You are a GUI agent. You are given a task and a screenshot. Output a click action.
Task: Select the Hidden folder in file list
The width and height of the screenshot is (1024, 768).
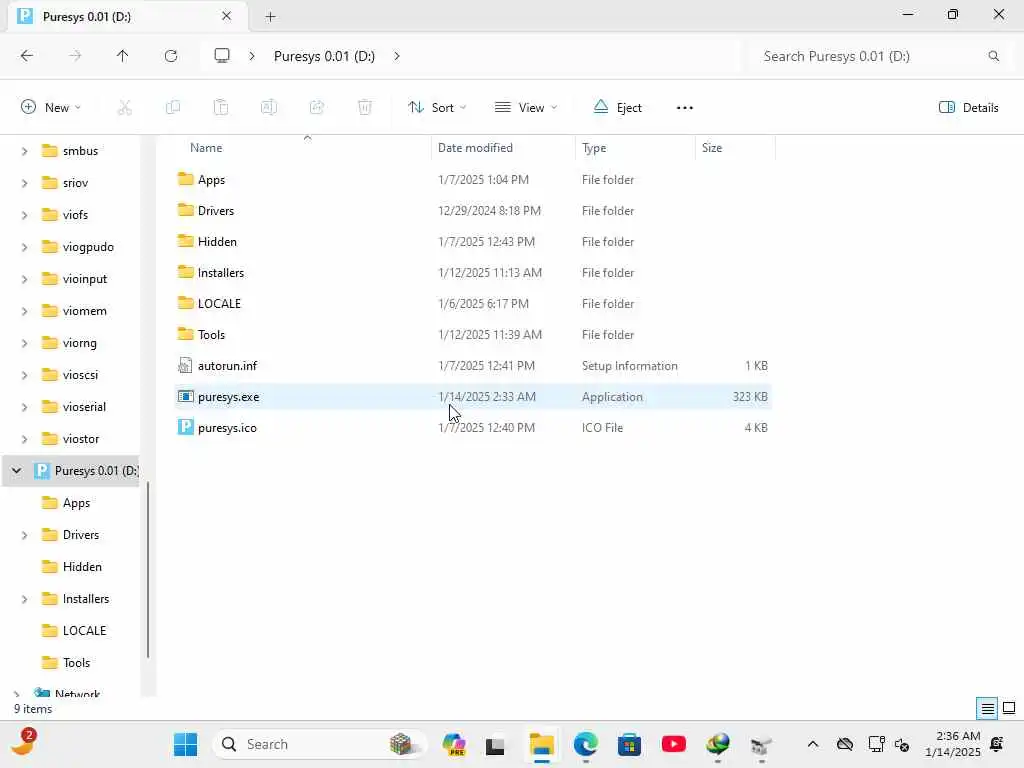(x=473, y=242)
